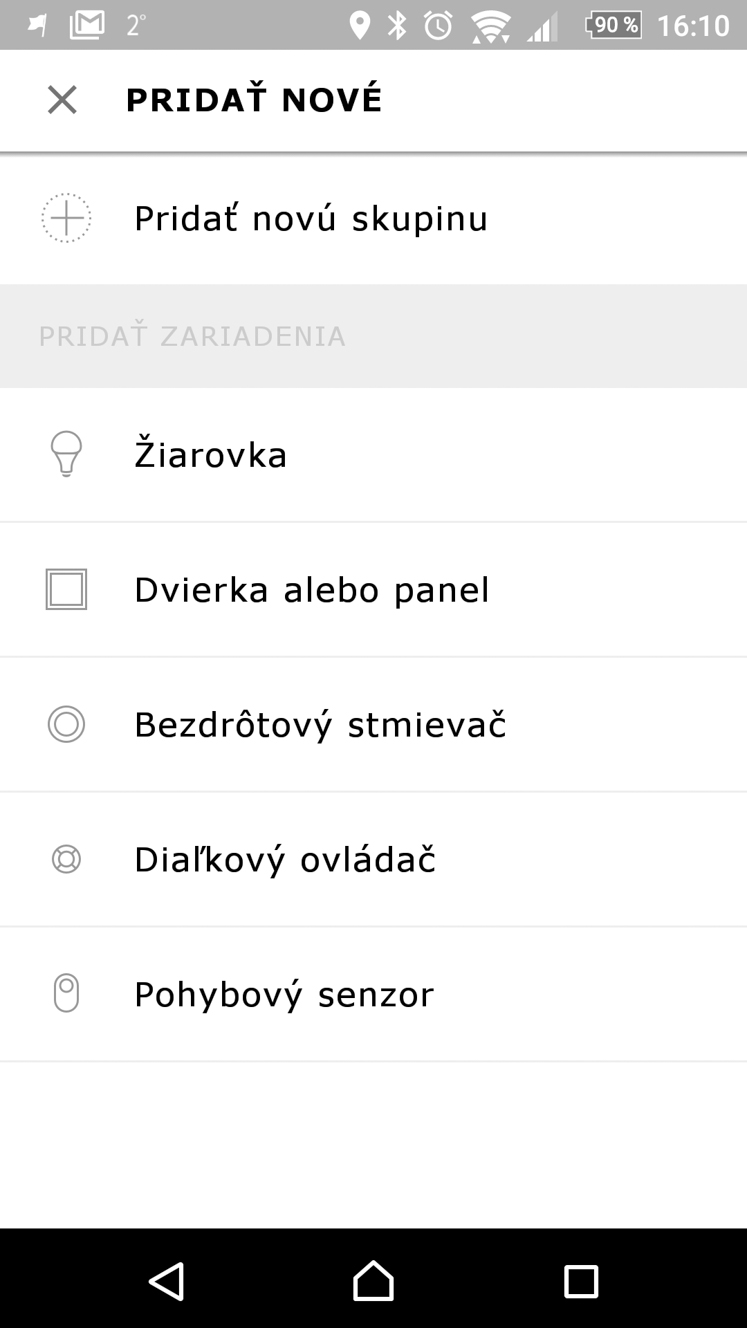
Task: Tap the mail notification icon
Action: [x=87, y=25]
